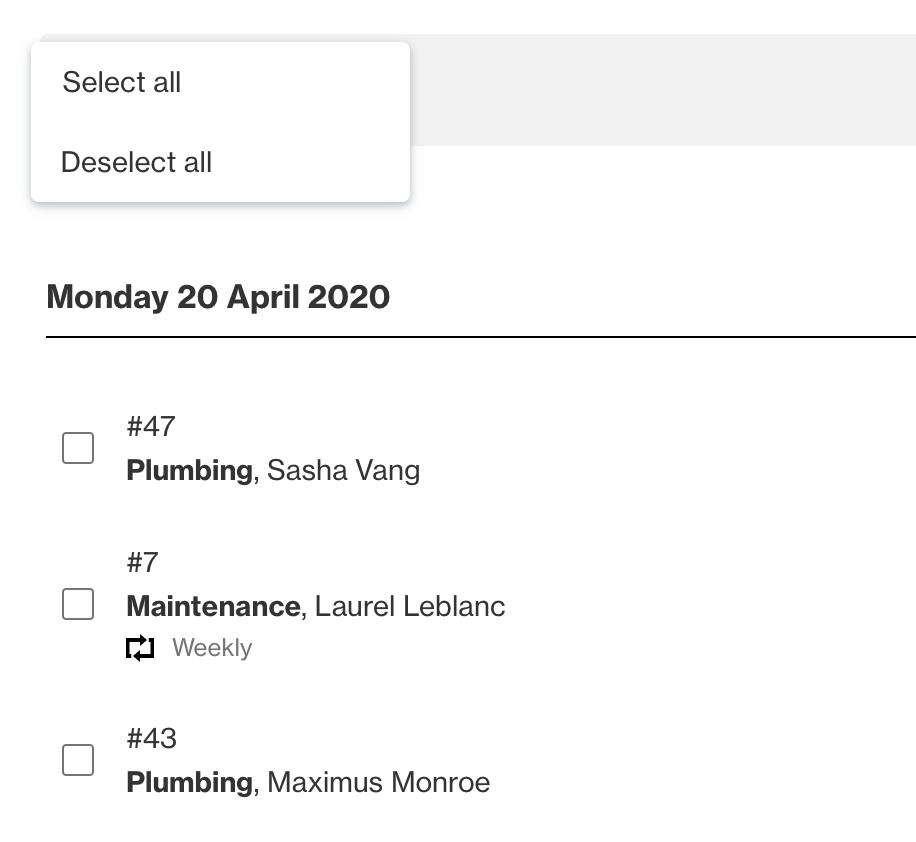Click the divider line under the date heading

coord(480,338)
